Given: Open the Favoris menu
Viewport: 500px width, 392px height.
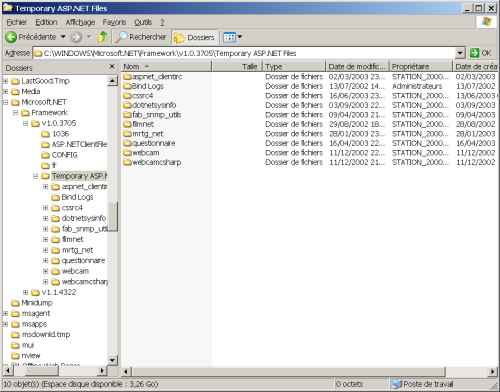Looking at the screenshot, I should point(114,22).
